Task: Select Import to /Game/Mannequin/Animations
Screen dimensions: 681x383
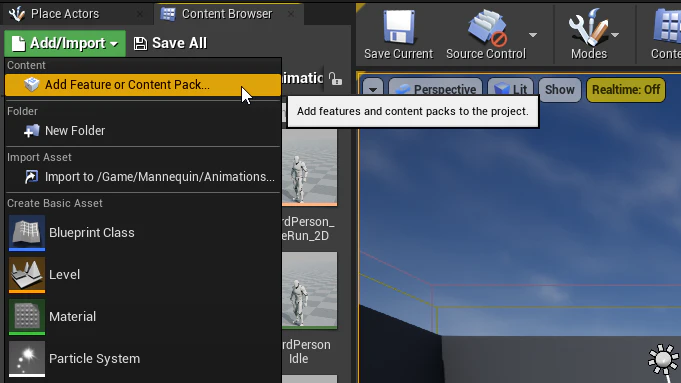Action: [143, 177]
